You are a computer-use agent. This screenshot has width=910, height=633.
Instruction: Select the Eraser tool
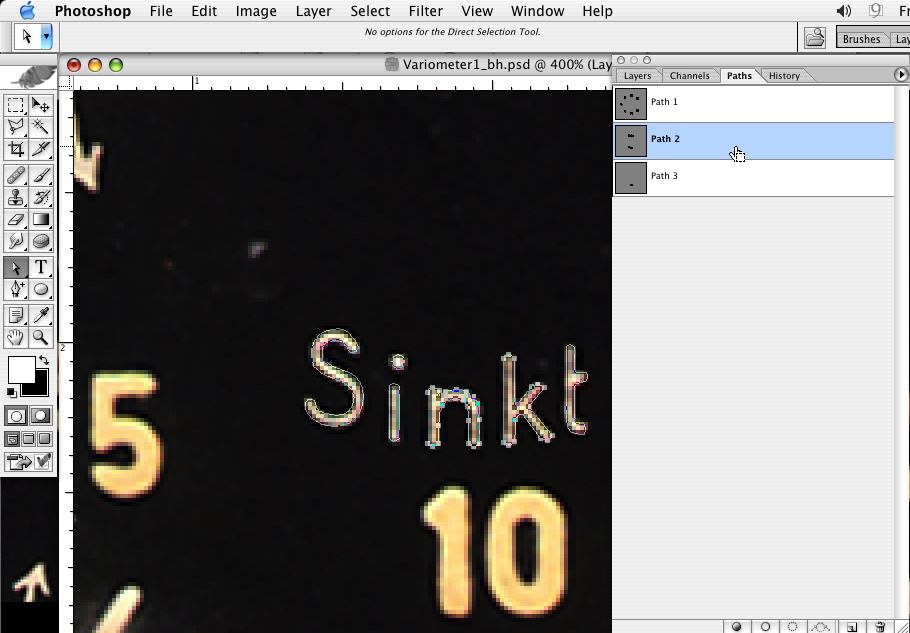[16, 219]
